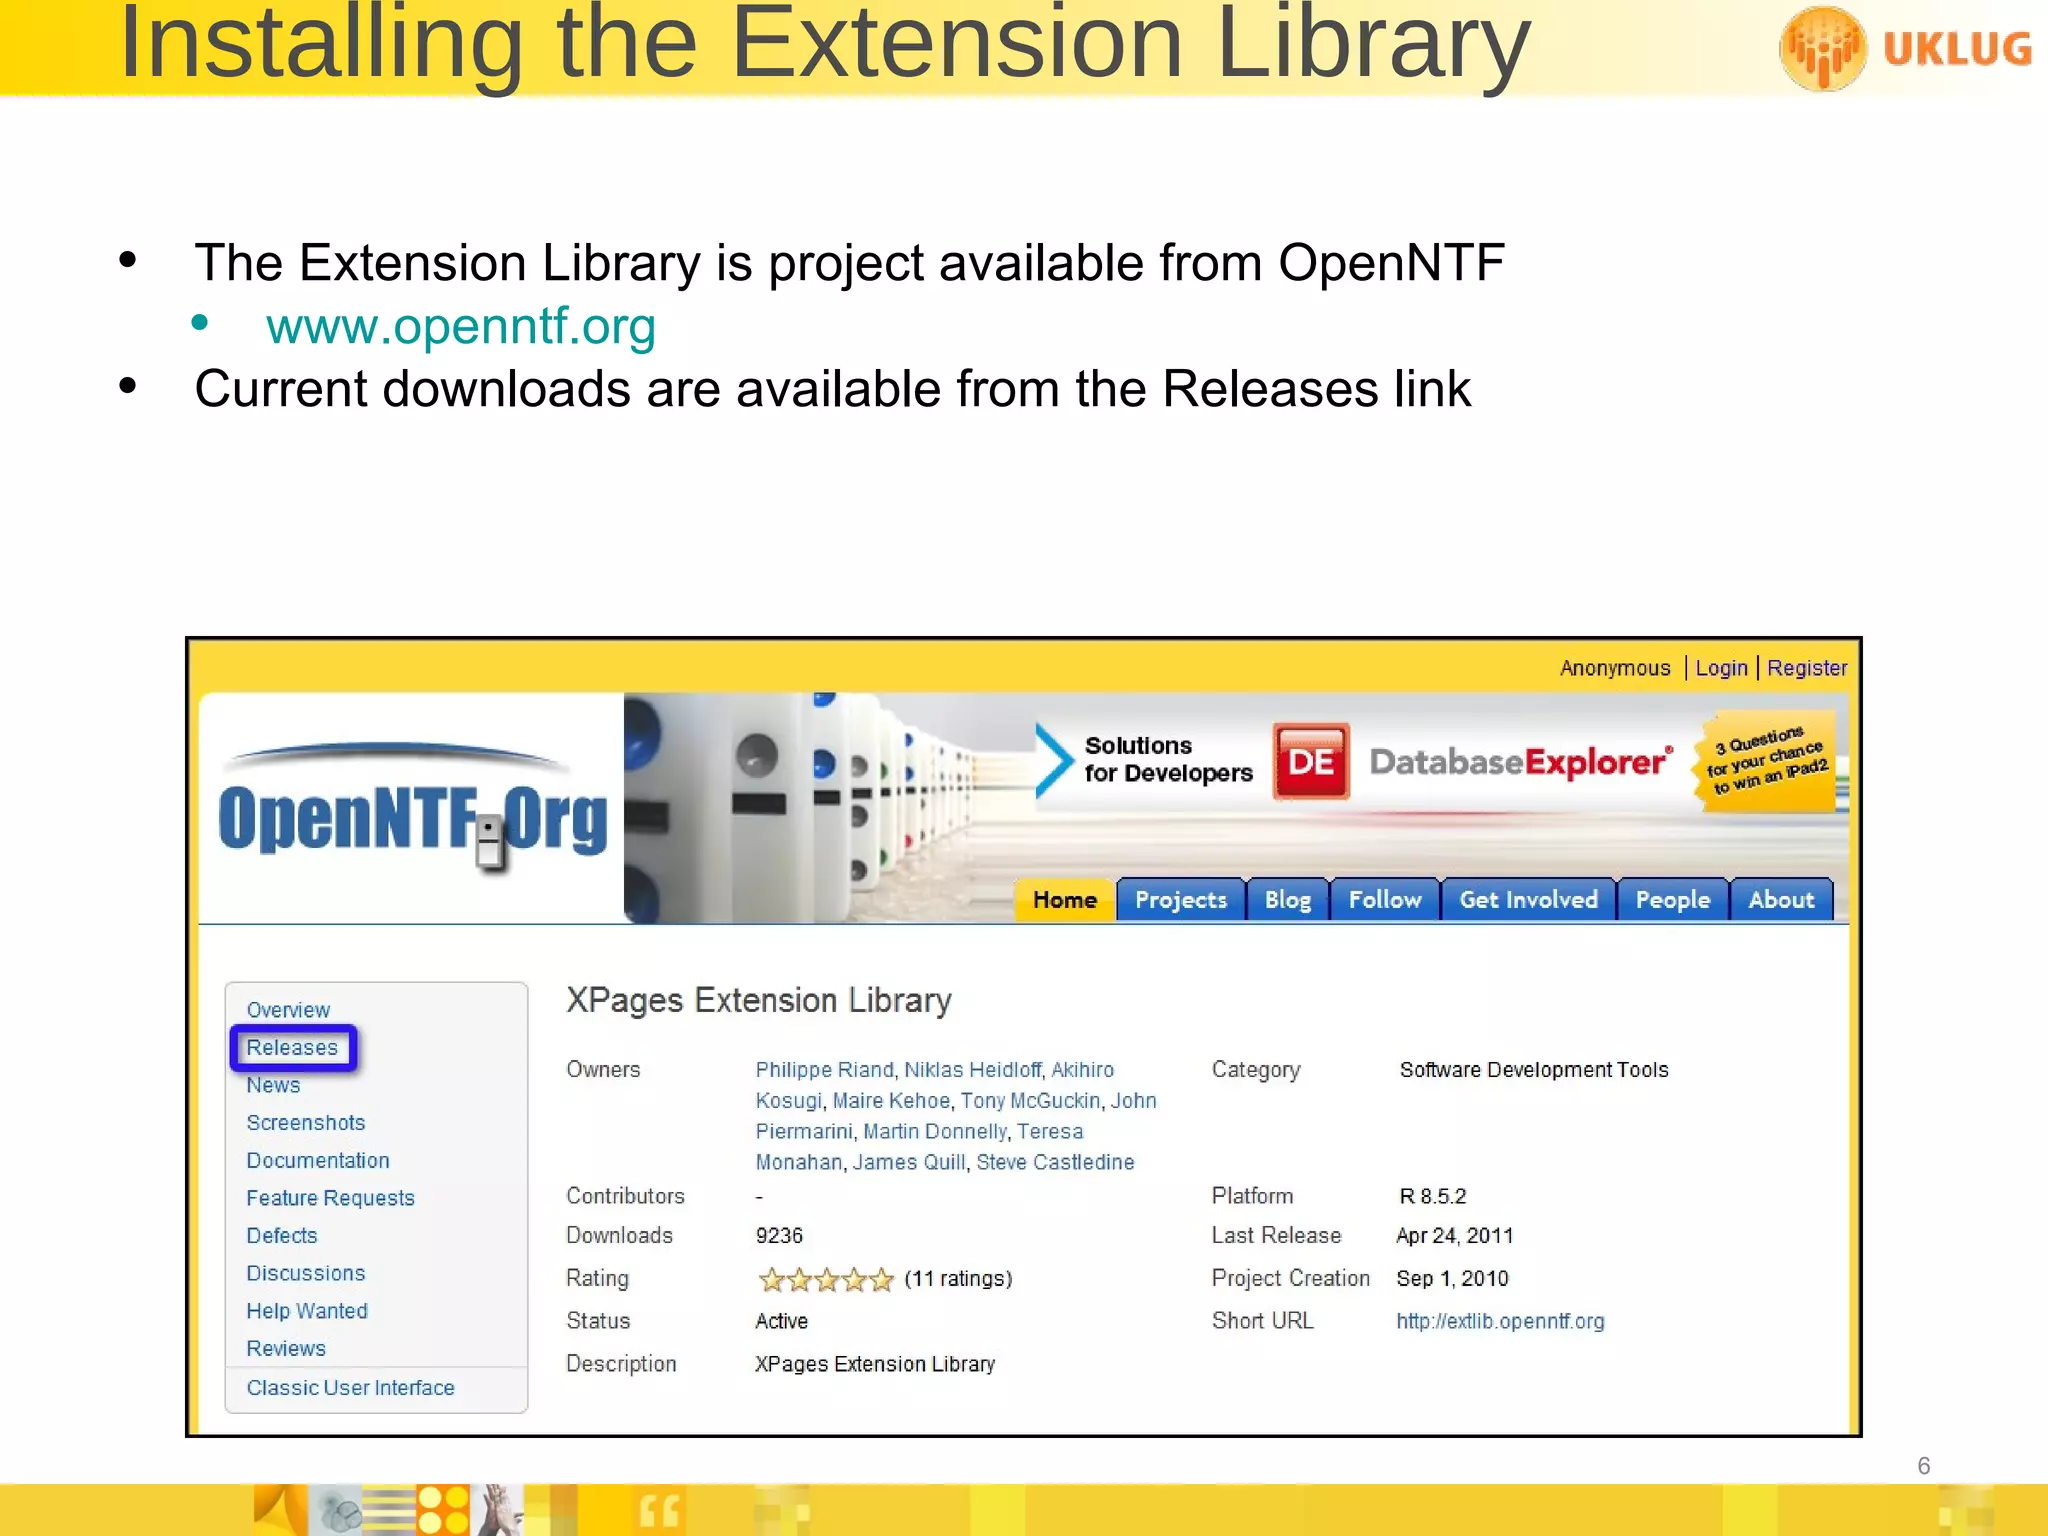Open the Screenshots sidebar link

[x=305, y=1123]
